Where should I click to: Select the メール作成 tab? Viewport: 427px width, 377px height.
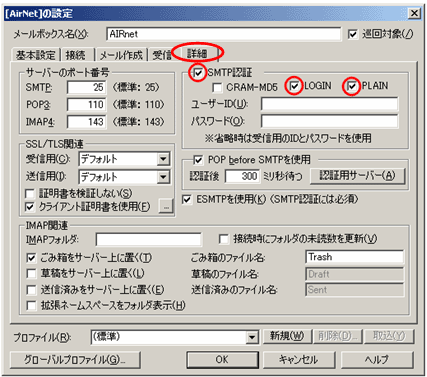coord(121,55)
